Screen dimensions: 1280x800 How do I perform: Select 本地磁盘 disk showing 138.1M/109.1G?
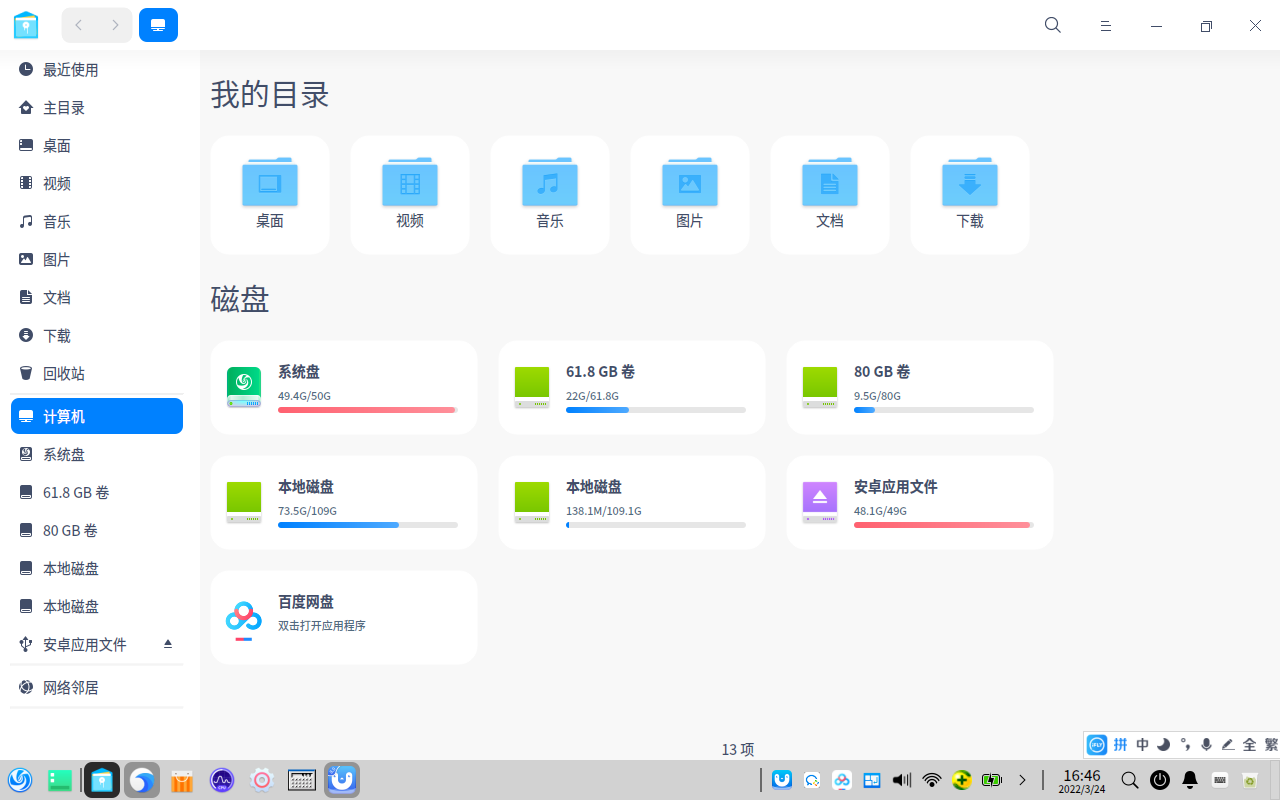click(x=632, y=502)
